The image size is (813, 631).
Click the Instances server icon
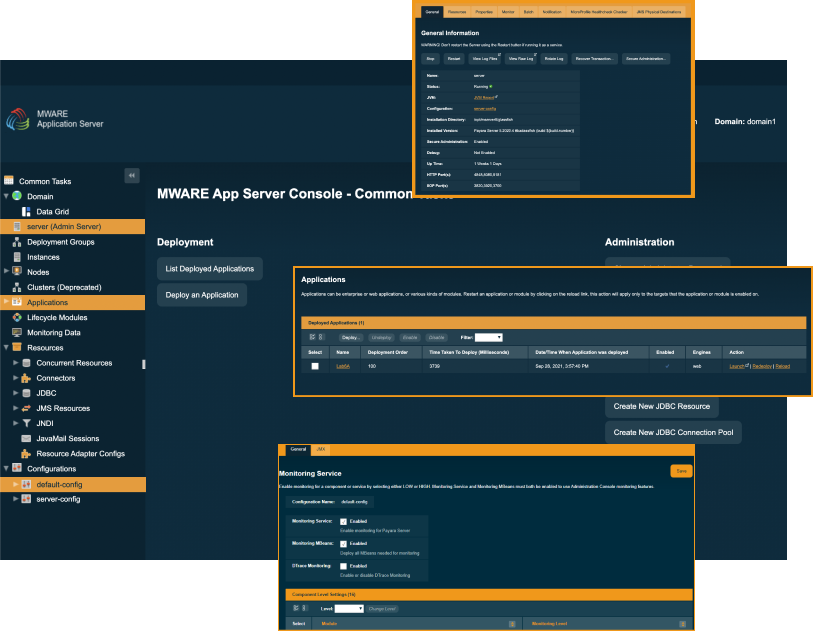pyautogui.click(x=17, y=257)
